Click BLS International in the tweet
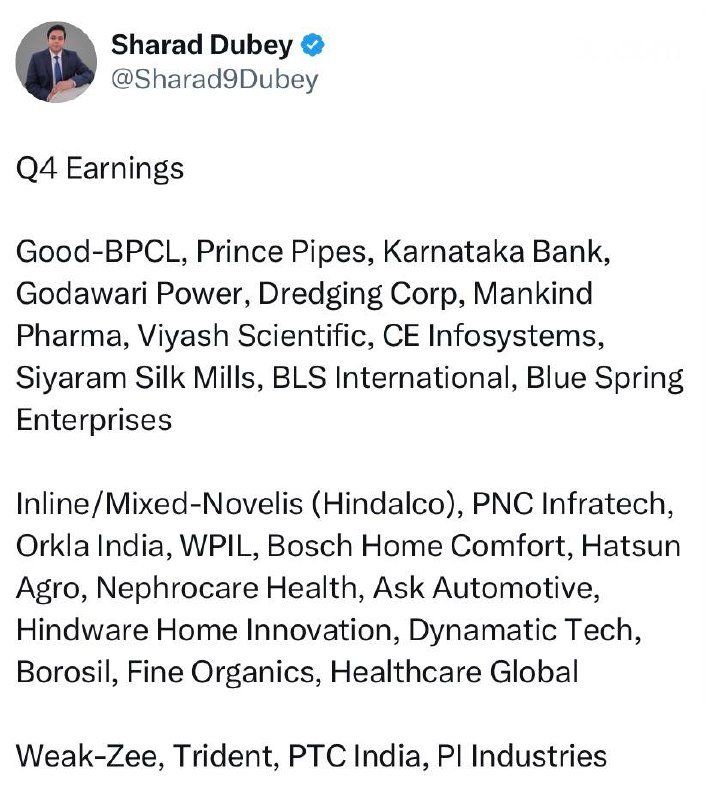Viewport: 711px width, 800px height. (391, 379)
